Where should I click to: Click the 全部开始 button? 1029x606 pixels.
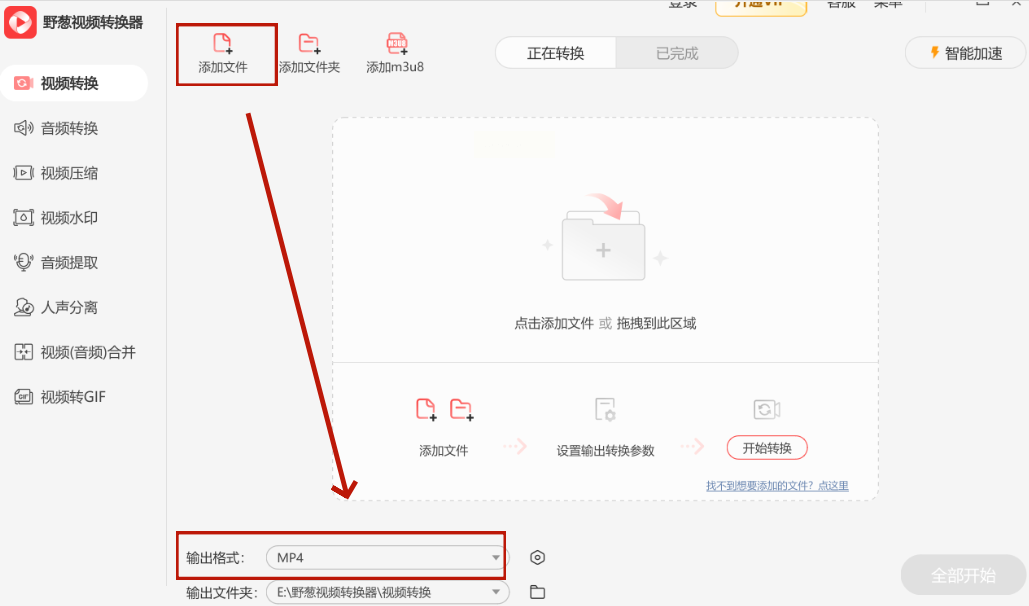(963, 576)
